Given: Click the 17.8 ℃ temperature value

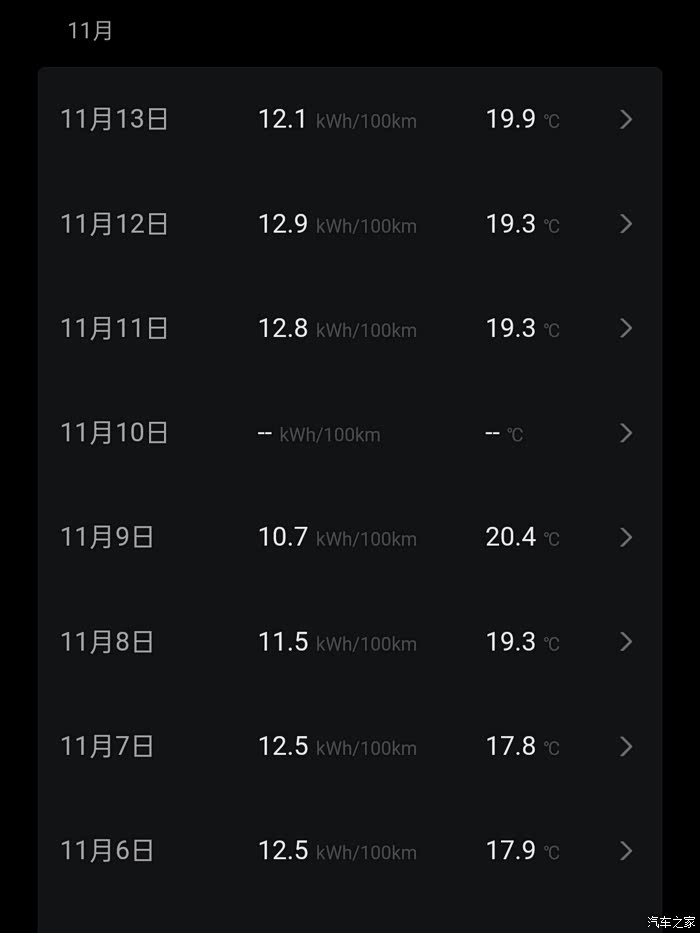Looking at the screenshot, I should coord(522,746).
